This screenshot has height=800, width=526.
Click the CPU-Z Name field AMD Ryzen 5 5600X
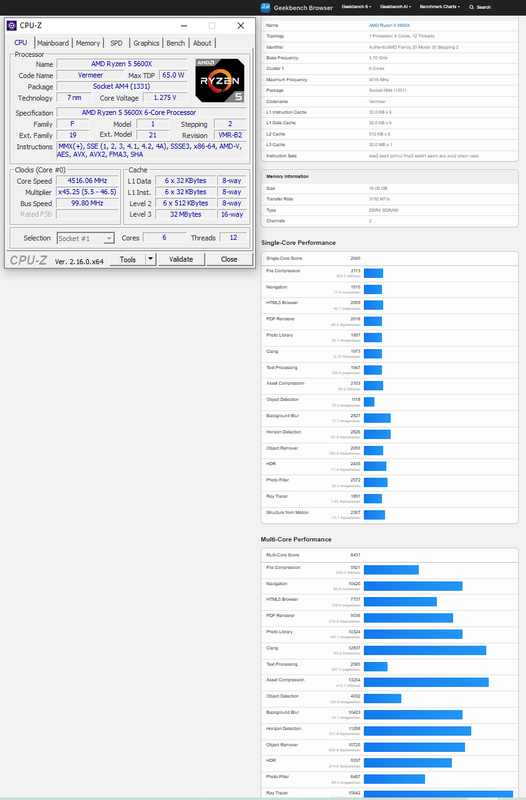tap(121, 64)
